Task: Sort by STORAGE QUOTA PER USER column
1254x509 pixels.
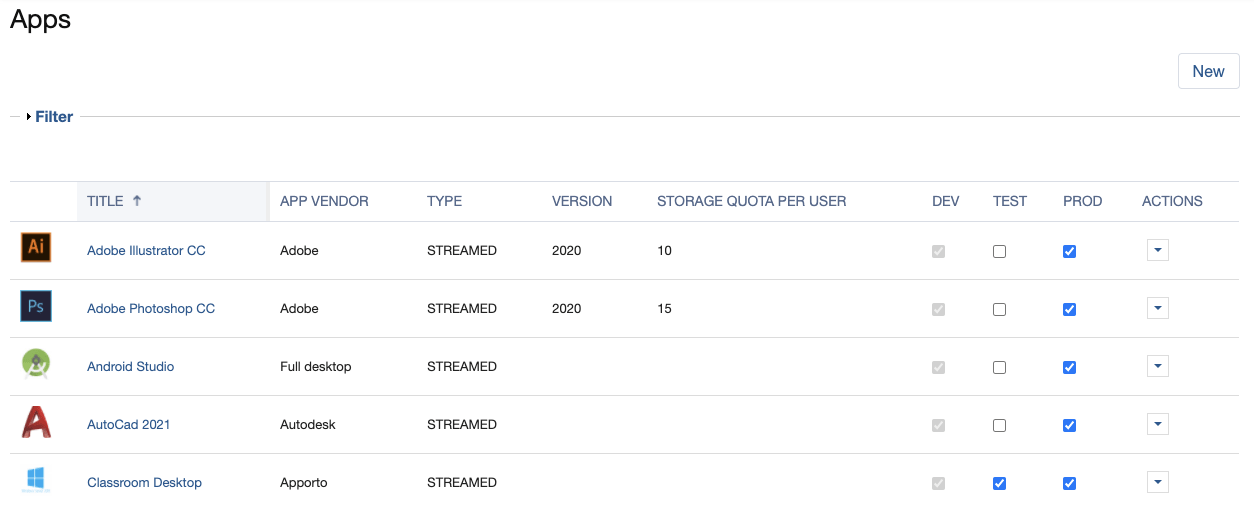Action: [751, 201]
